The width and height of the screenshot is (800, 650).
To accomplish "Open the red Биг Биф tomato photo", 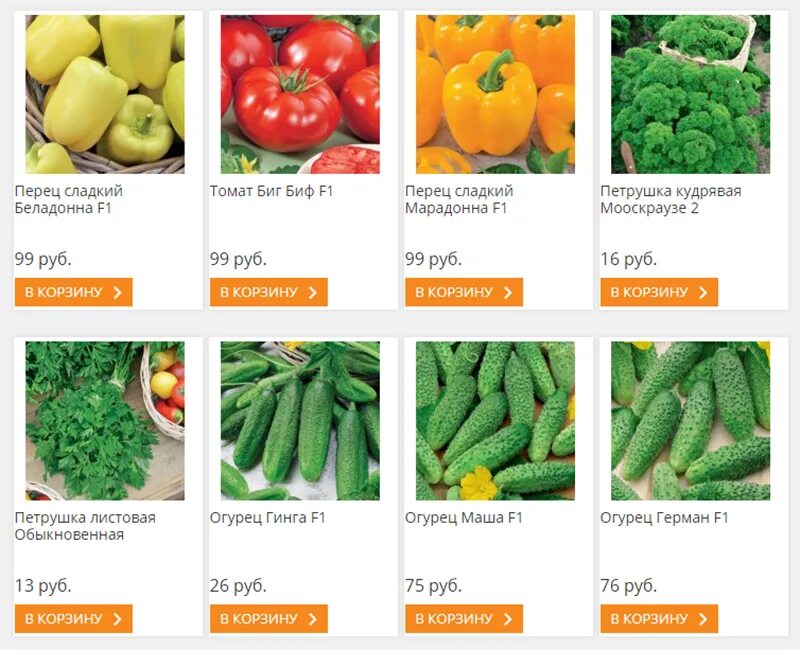I will click(300, 94).
